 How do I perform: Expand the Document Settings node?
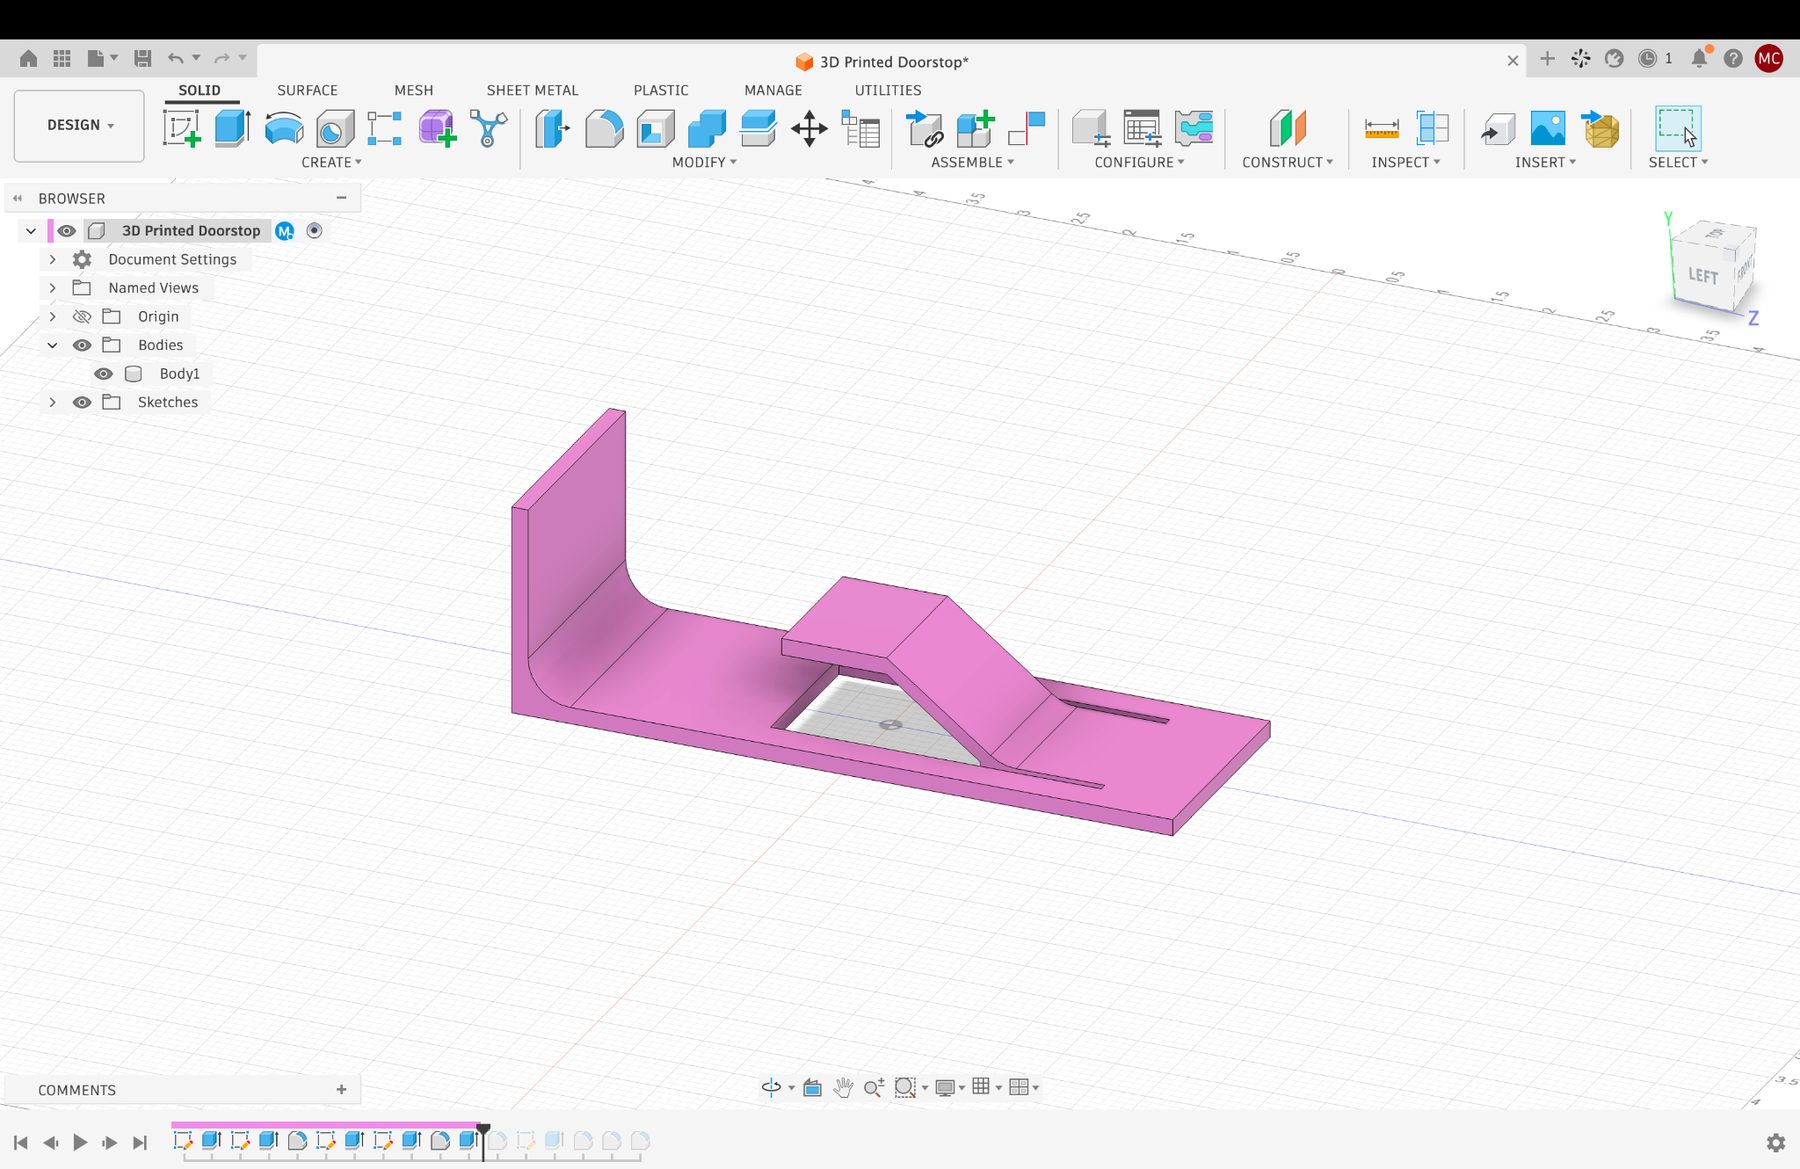coord(52,259)
